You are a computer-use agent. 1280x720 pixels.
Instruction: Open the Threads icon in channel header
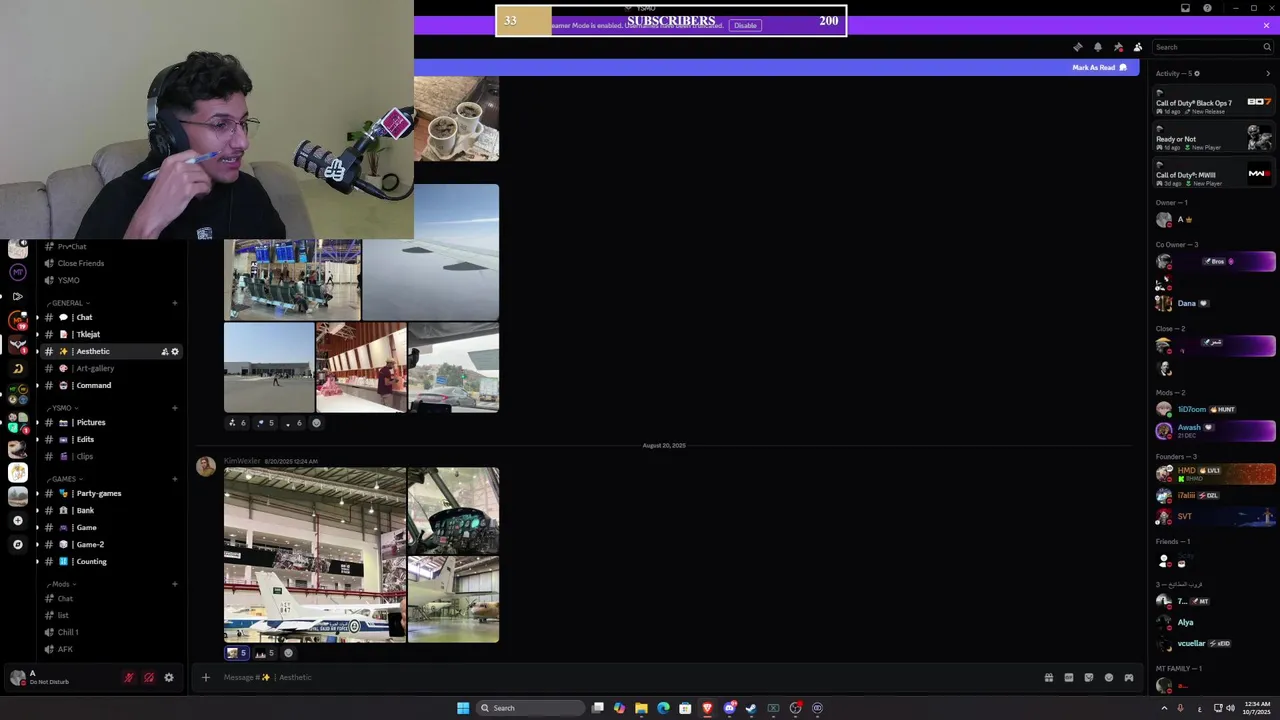[1077, 47]
